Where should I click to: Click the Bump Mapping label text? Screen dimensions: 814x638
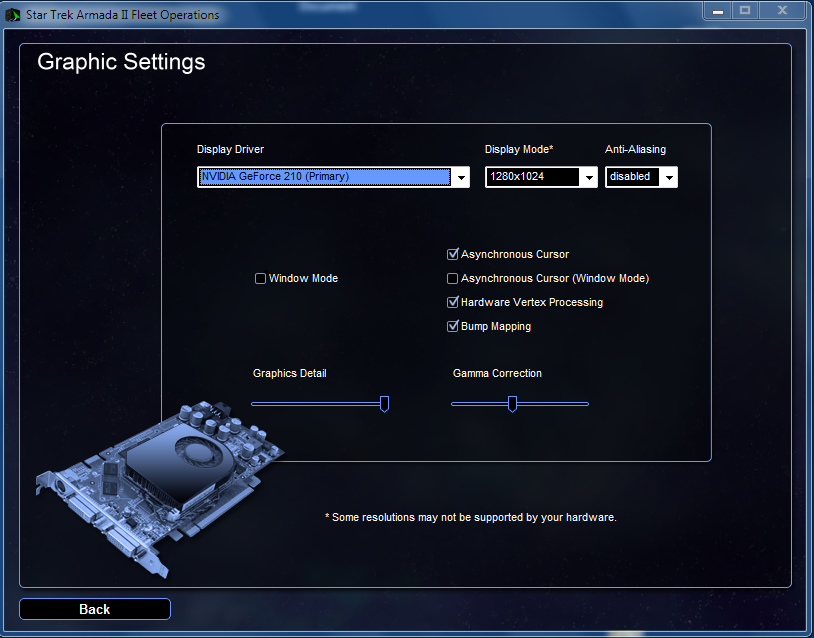click(x=496, y=327)
